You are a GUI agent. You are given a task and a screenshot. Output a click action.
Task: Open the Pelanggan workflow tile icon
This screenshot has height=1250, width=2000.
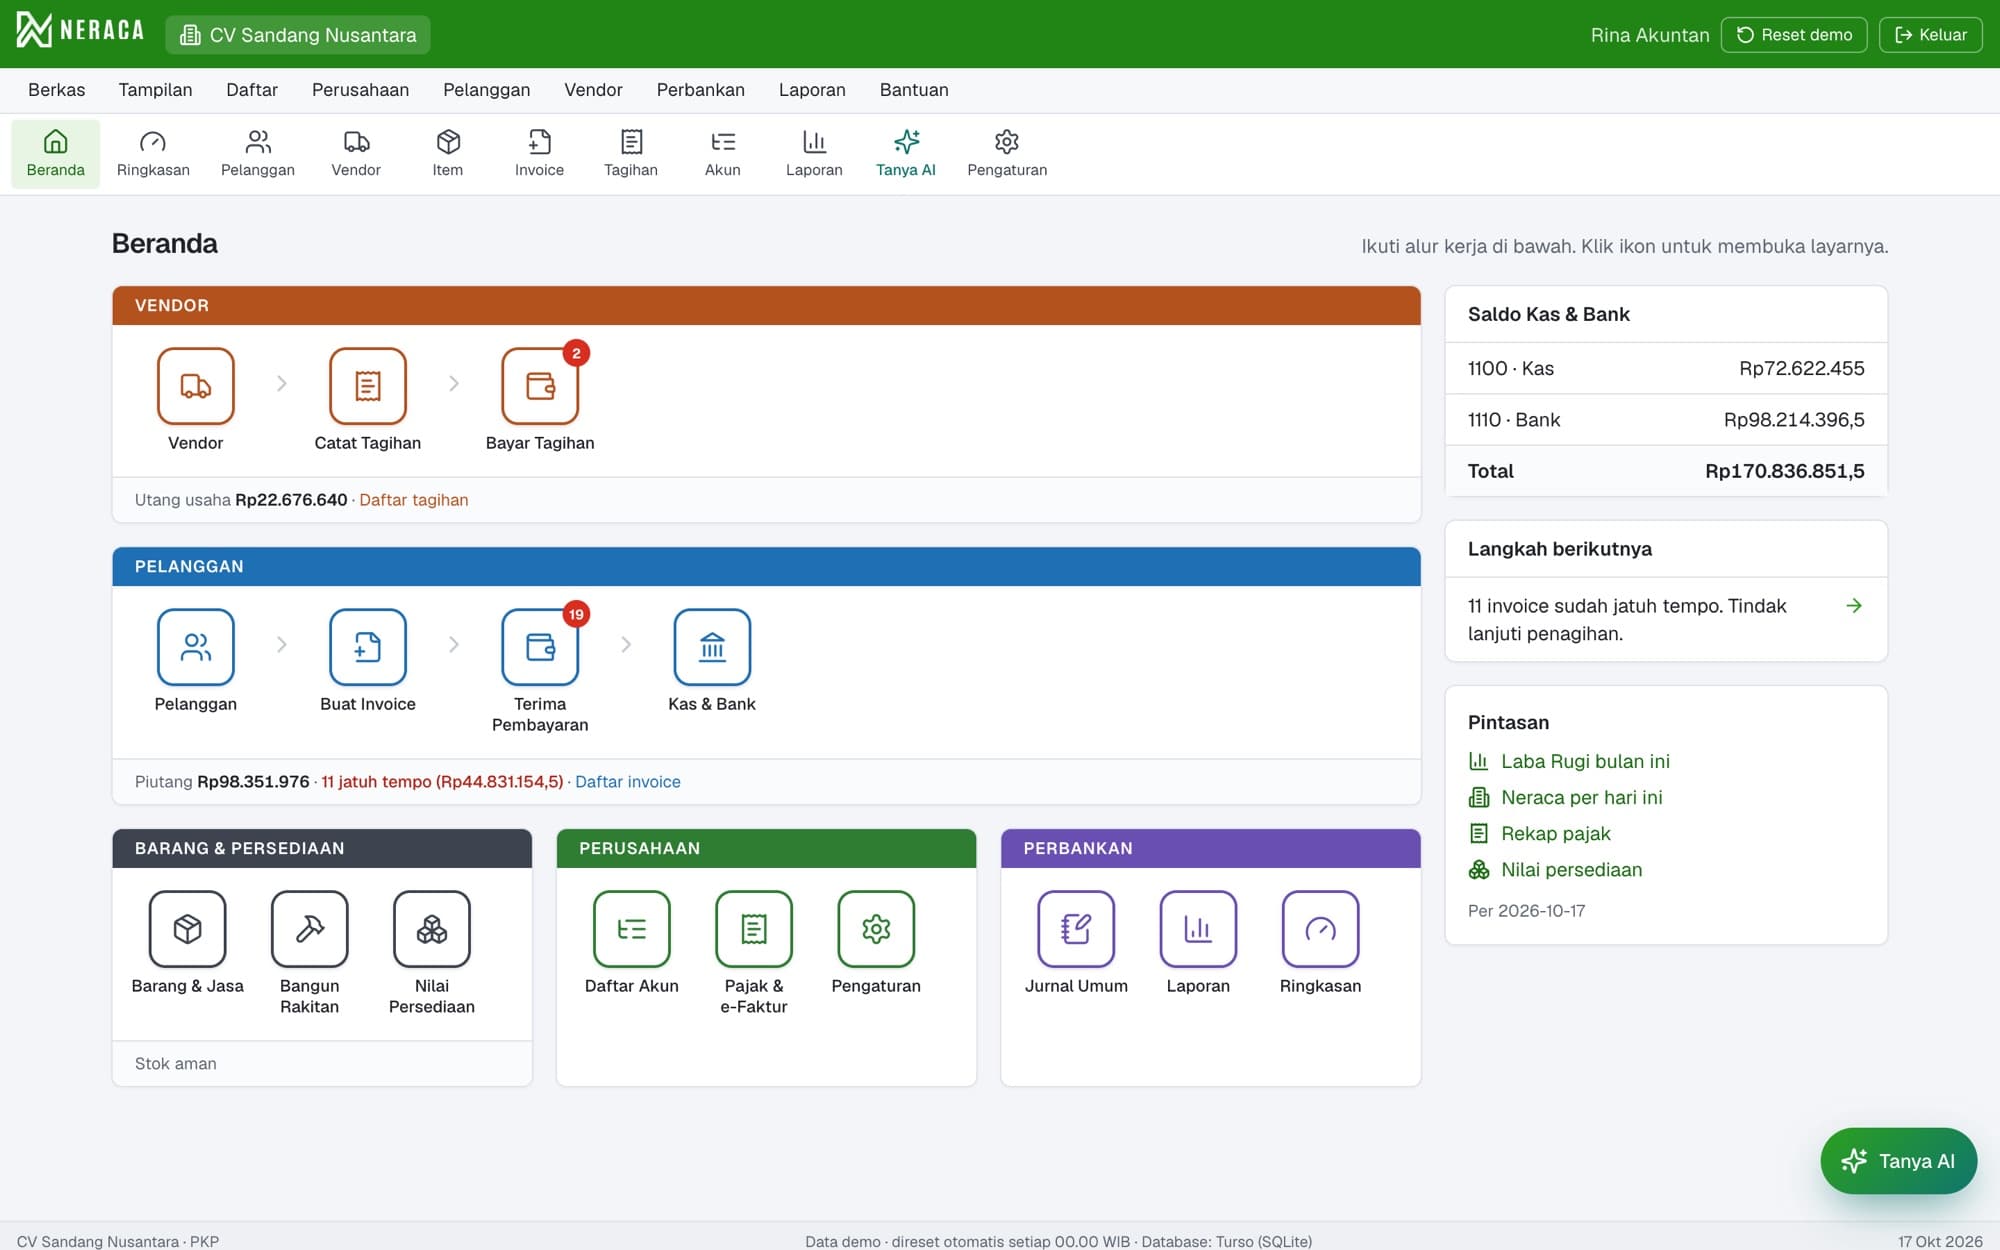[195, 647]
